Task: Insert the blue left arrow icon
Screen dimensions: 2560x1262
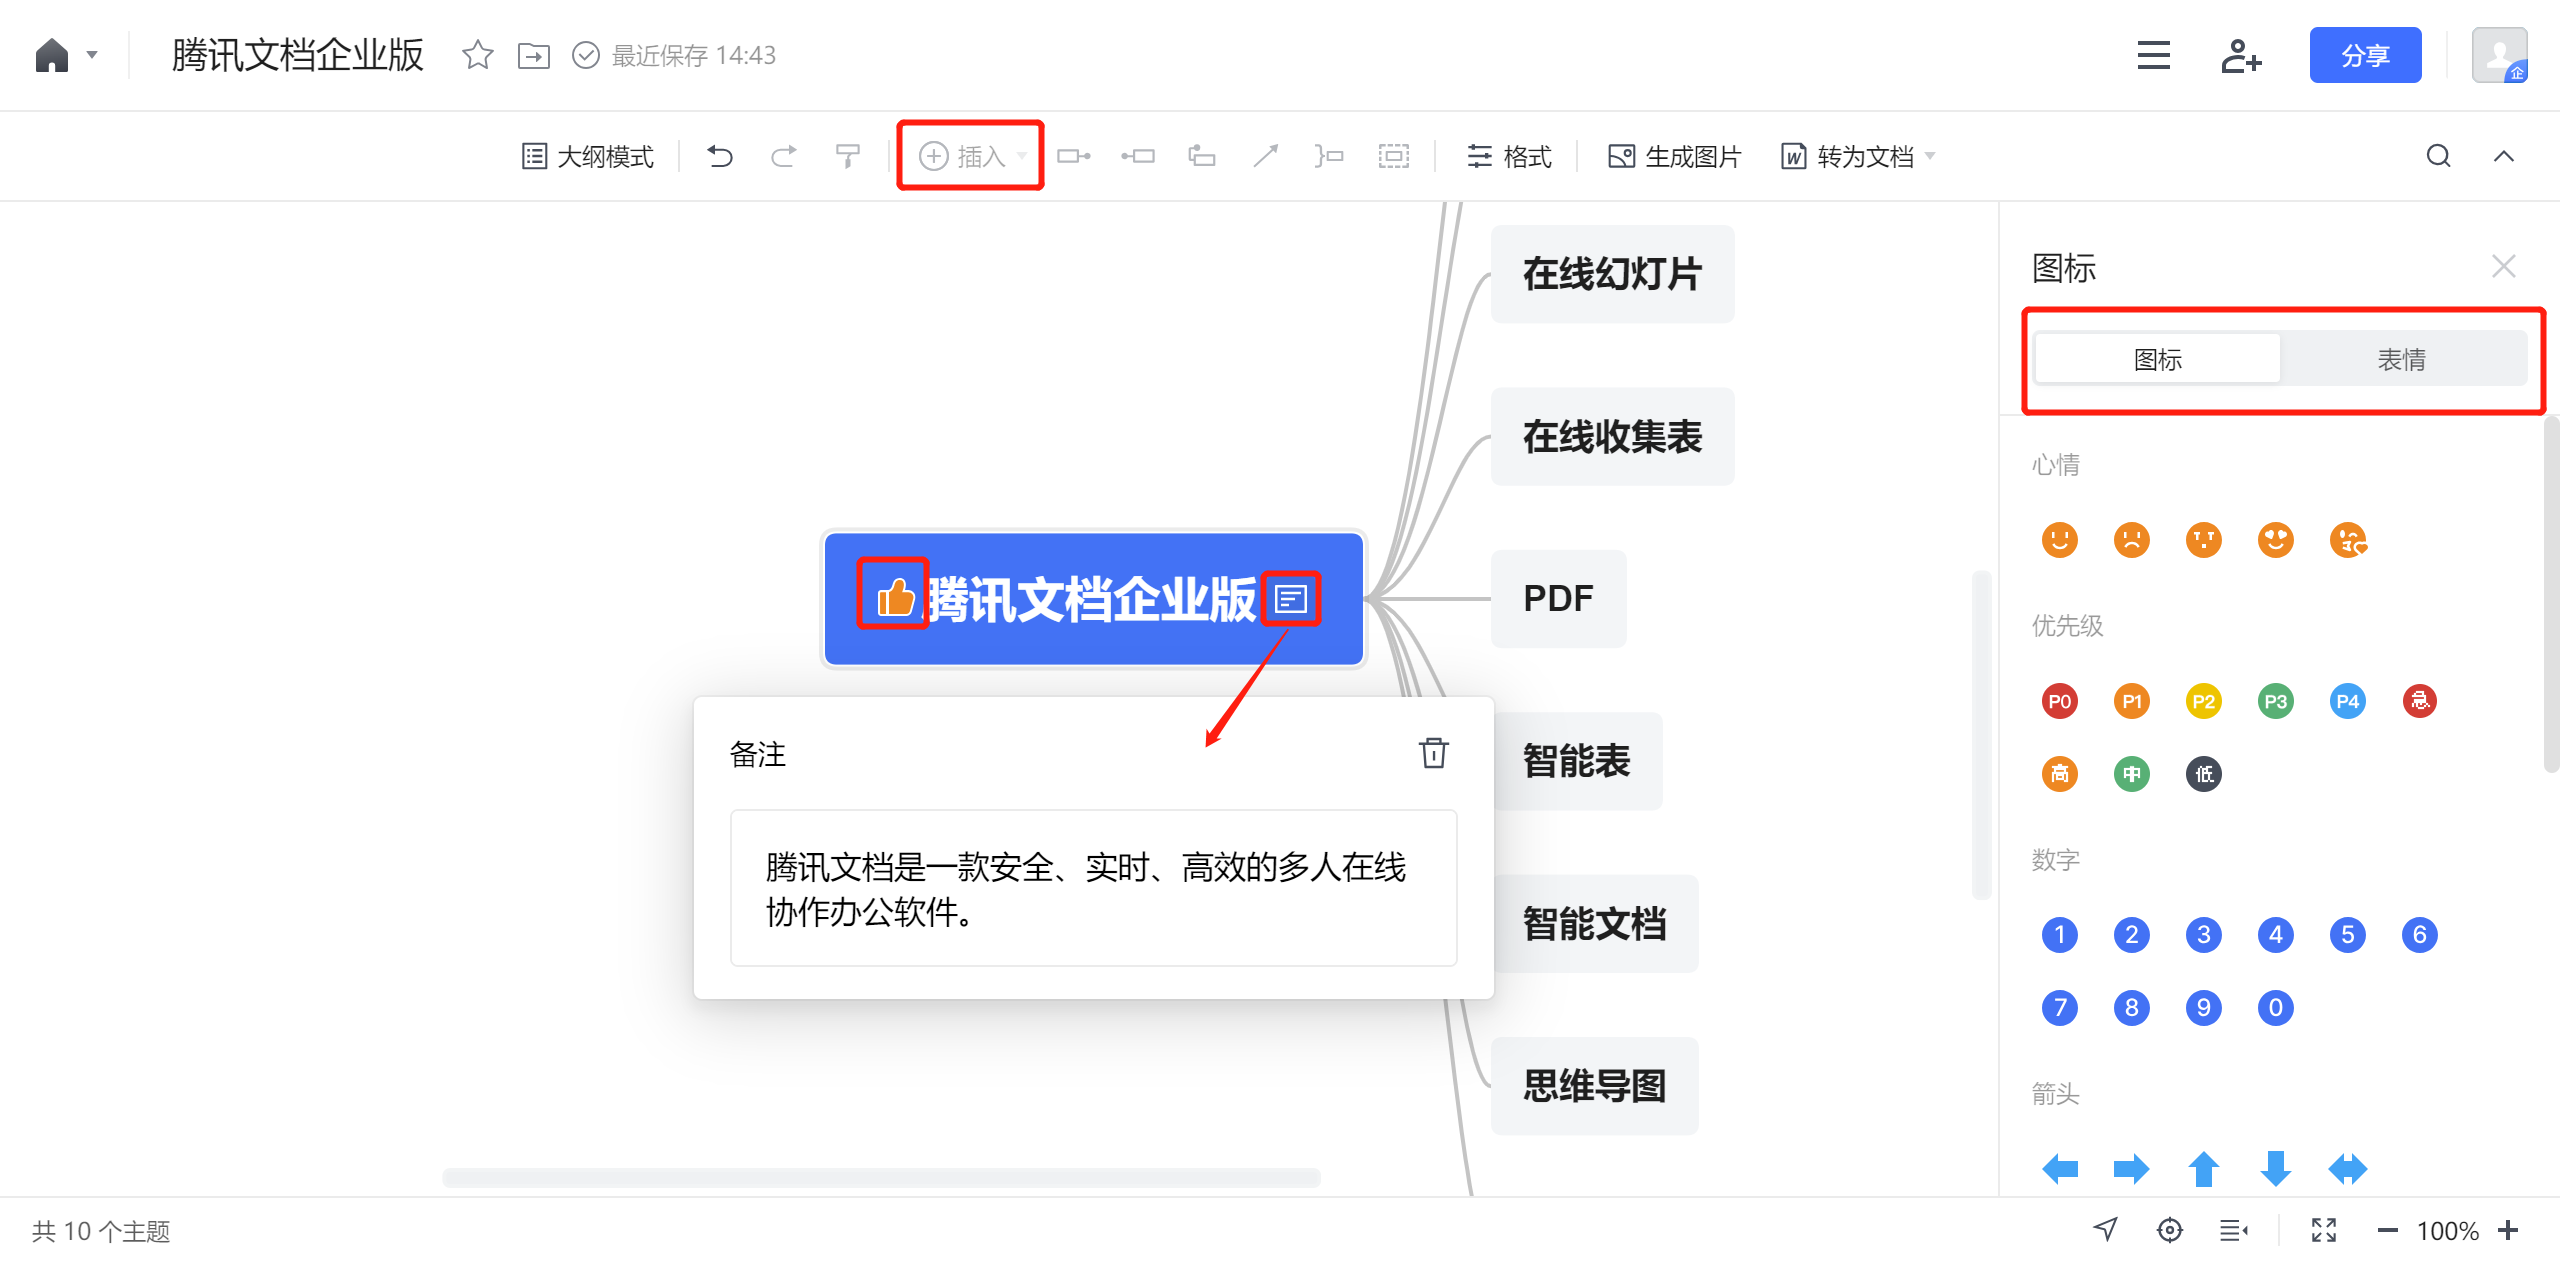Action: [x=2059, y=1167]
